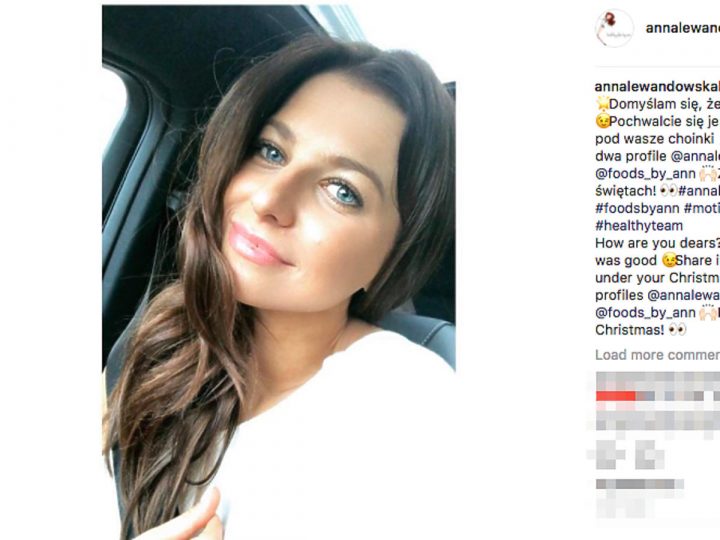Image resolution: width=720 pixels, height=540 pixels.
Task: Open @annale mention after 'dwa profile'
Action: [x=695, y=156]
